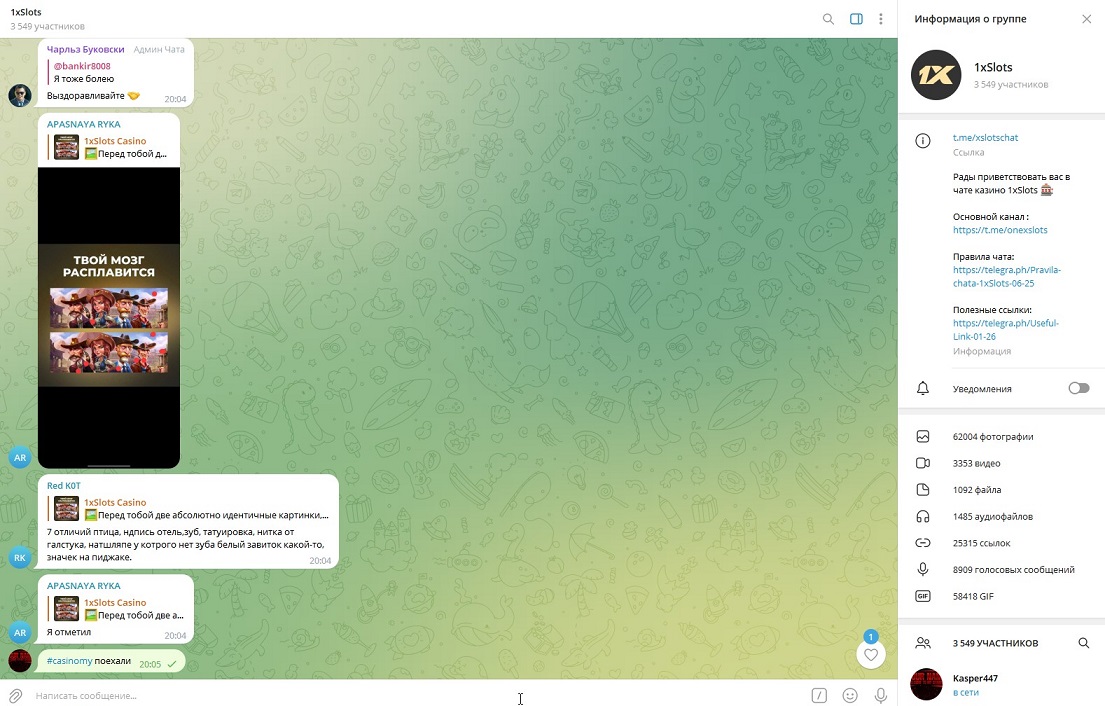Open the three-dot chat menu

point(880,19)
